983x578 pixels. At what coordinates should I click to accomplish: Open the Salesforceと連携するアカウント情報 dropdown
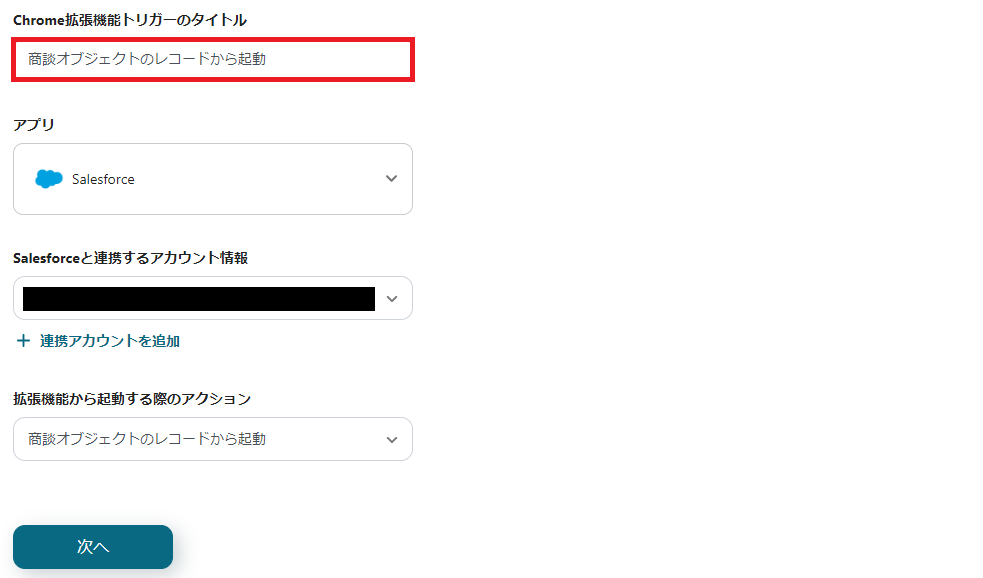212,298
